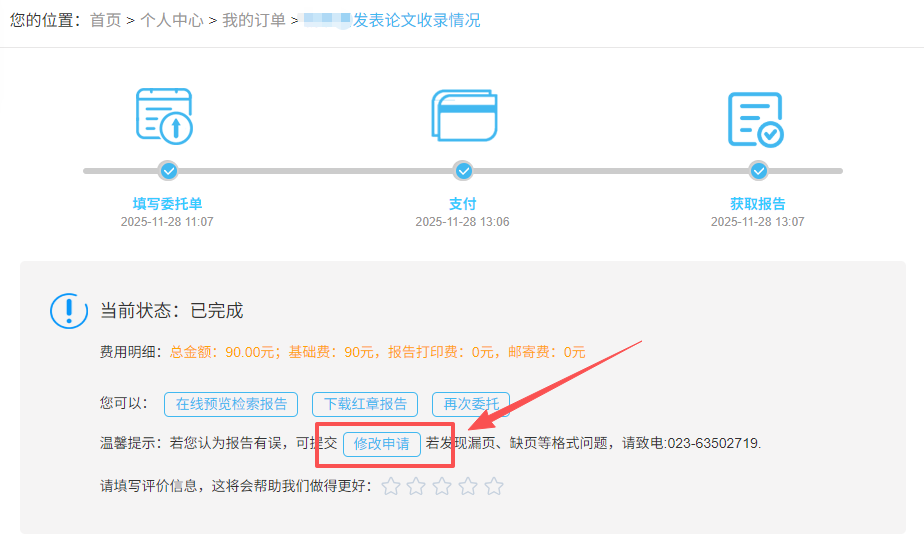
Task: Click checkmark marker above 支付 label
Action: click(x=463, y=171)
